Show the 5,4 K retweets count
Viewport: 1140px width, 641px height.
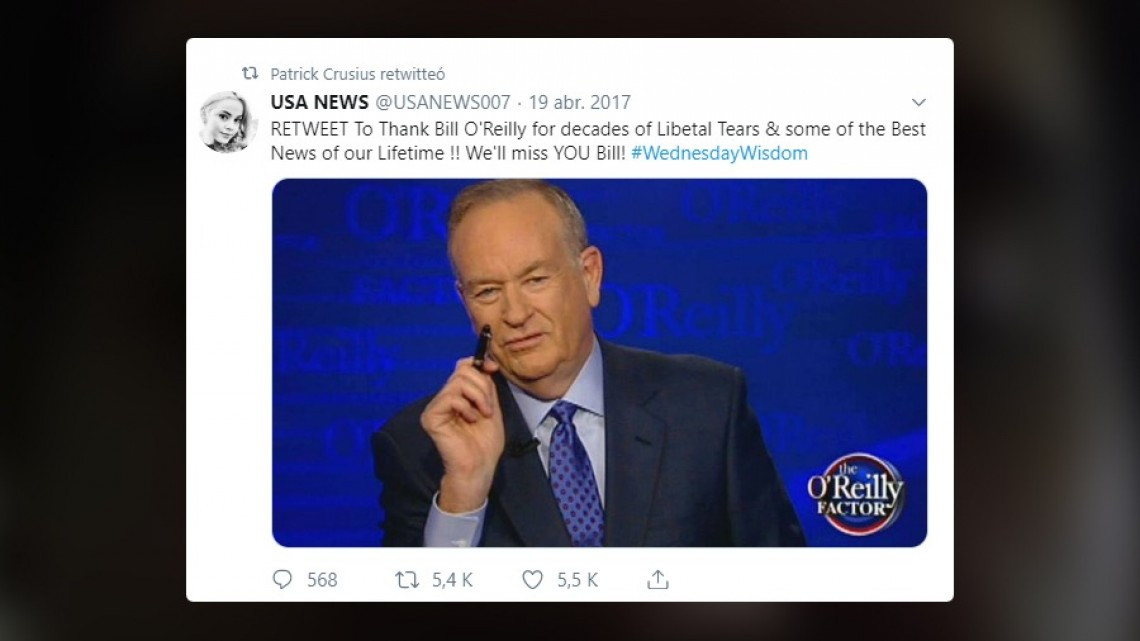pyautogui.click(x=452, y=580)
